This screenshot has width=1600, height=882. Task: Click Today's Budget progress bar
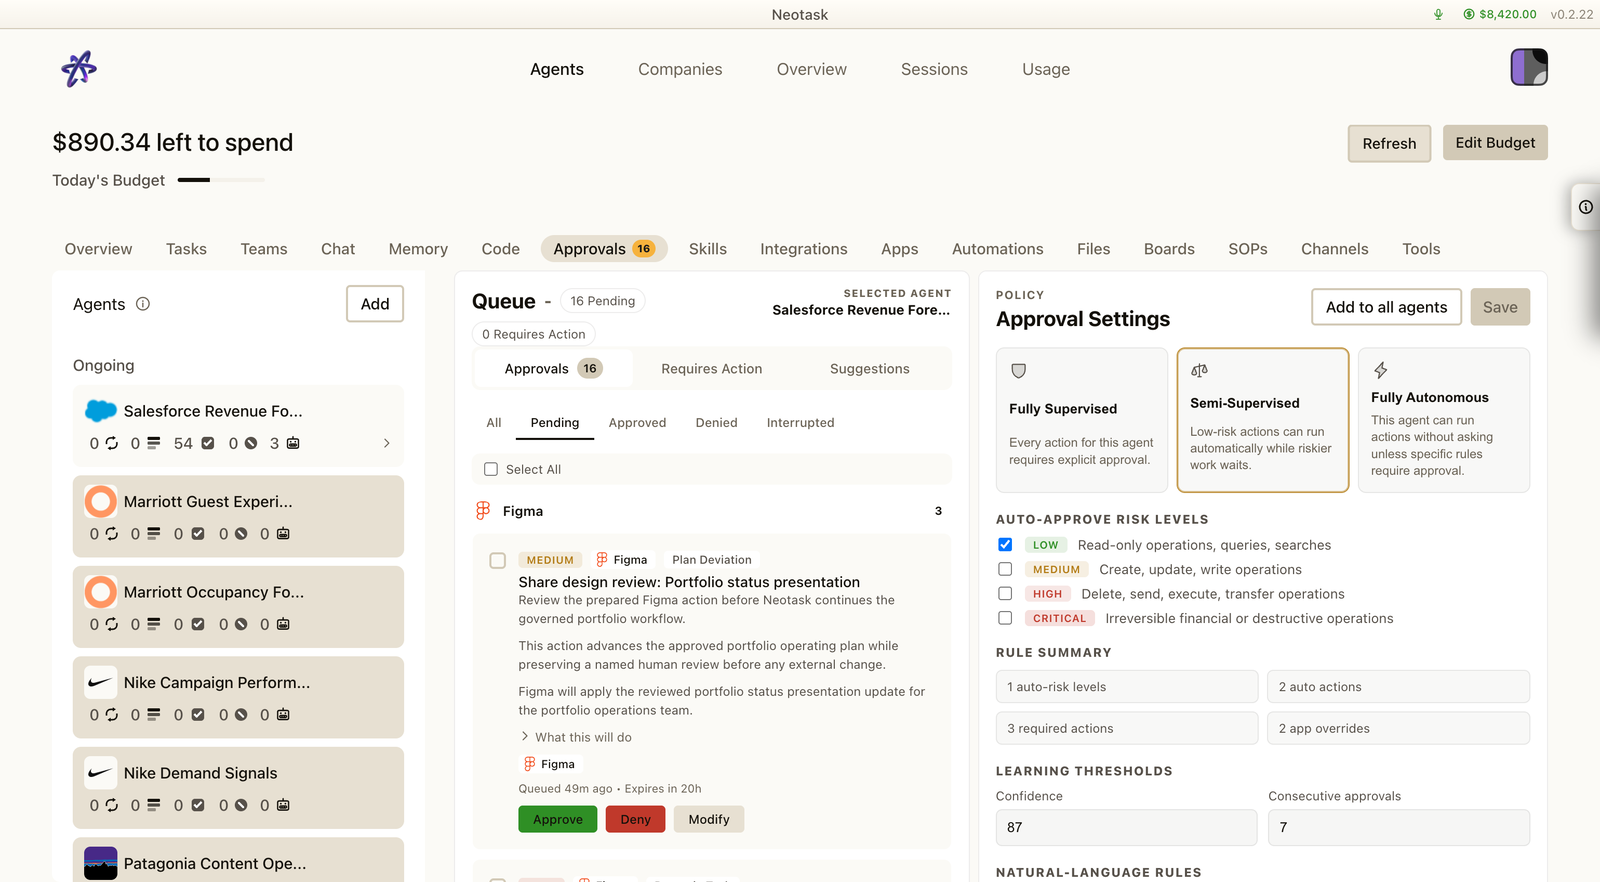(221, 180)
